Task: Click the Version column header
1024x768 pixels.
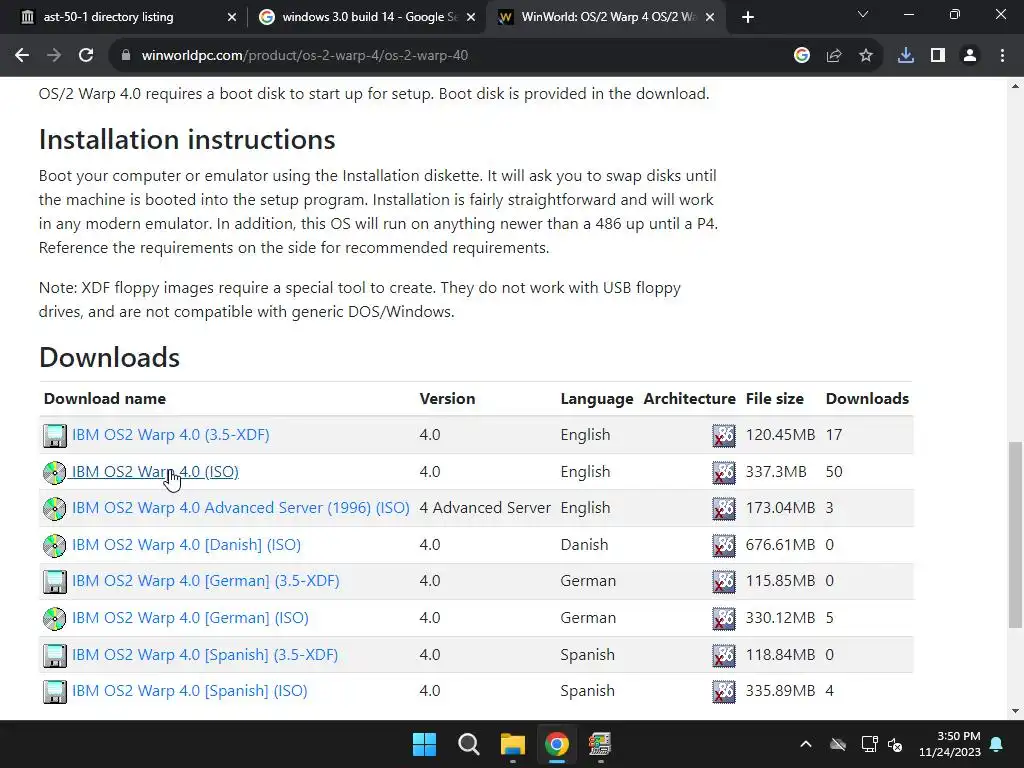Action: pos(447,398)
